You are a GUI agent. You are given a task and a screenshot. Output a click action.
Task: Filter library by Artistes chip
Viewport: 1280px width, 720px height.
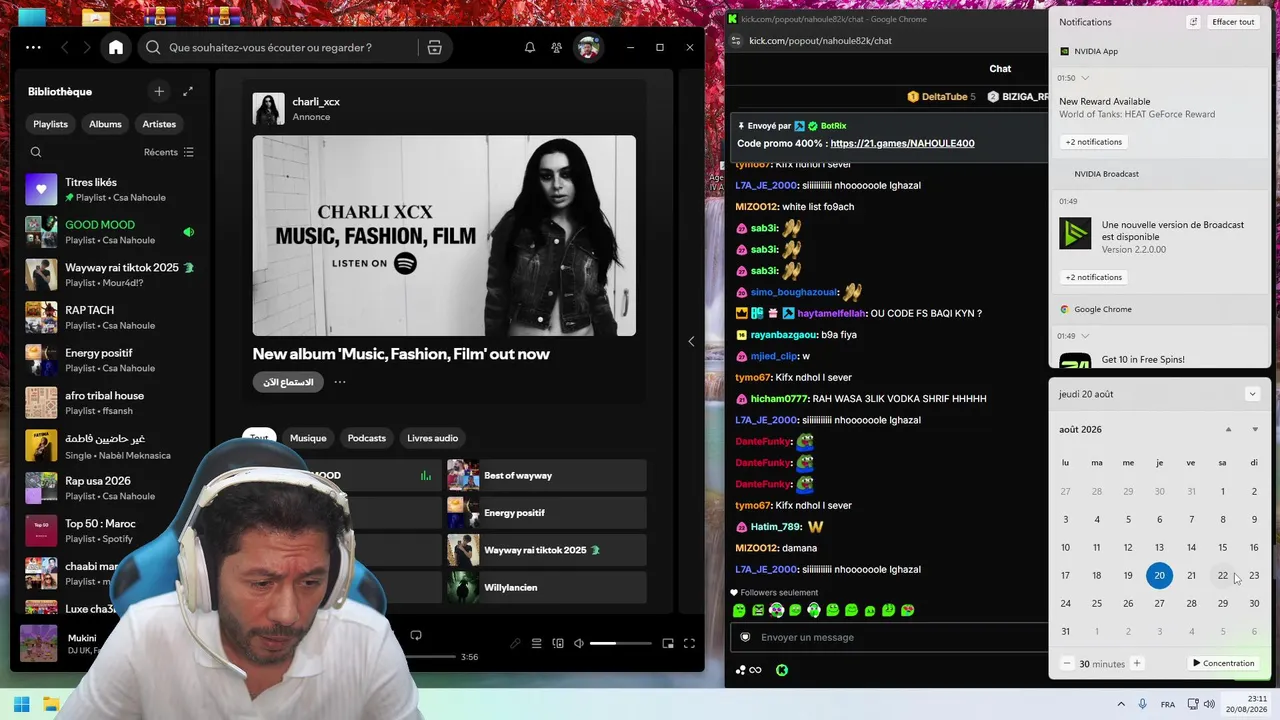pos(159,124)
